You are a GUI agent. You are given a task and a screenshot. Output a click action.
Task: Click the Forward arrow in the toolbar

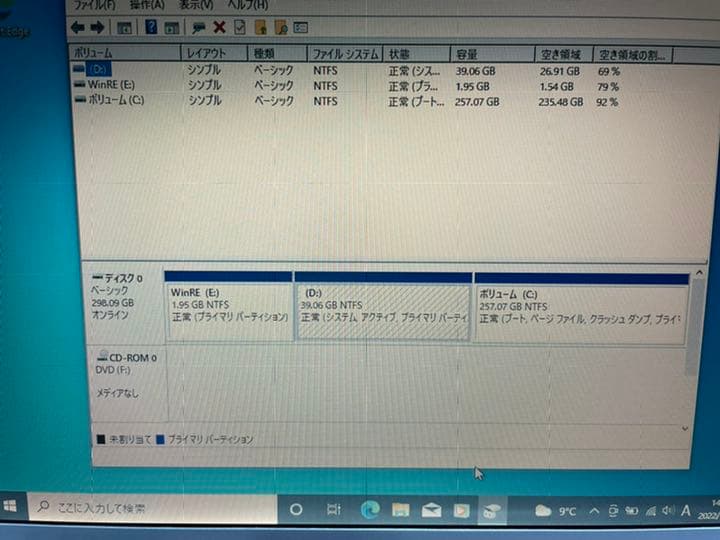[x=97, y=28]
